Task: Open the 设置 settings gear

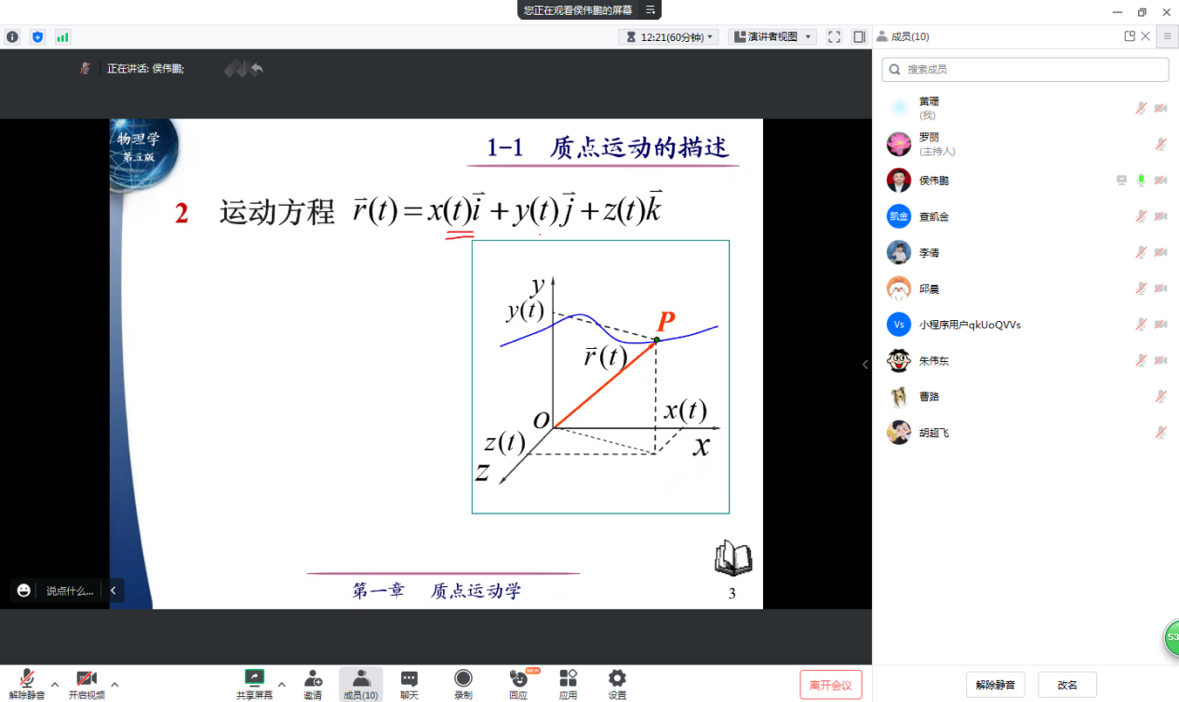Action: pos(617,684)
